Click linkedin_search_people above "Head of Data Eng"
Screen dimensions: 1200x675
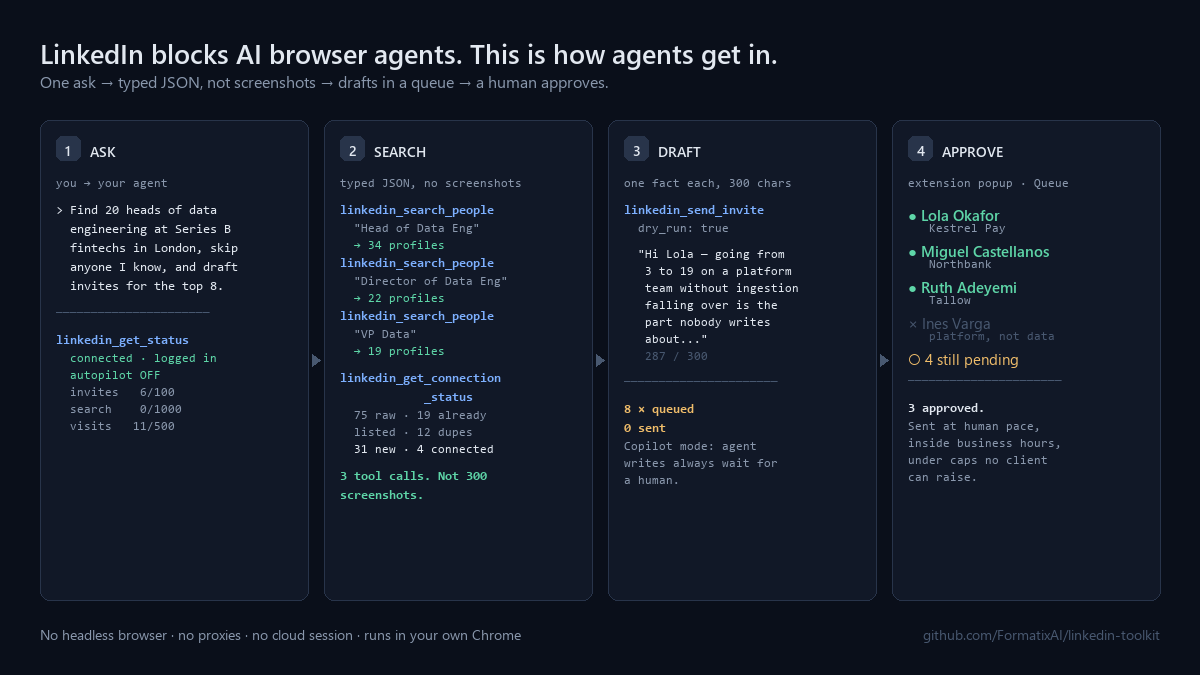417,210
